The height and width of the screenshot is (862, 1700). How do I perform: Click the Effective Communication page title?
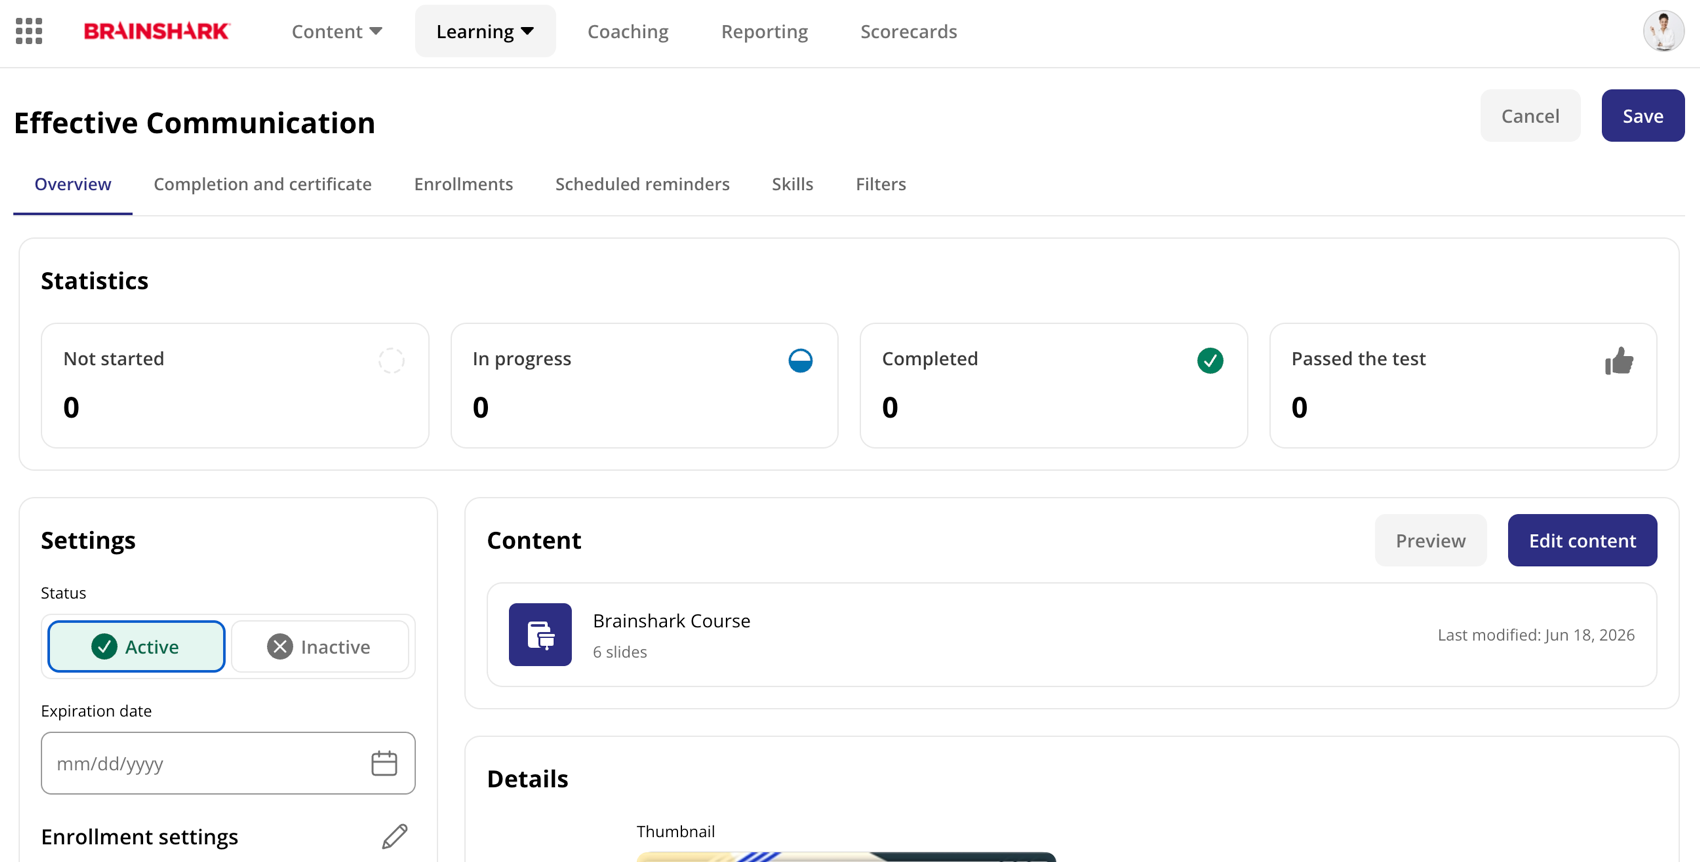(195, 122)
